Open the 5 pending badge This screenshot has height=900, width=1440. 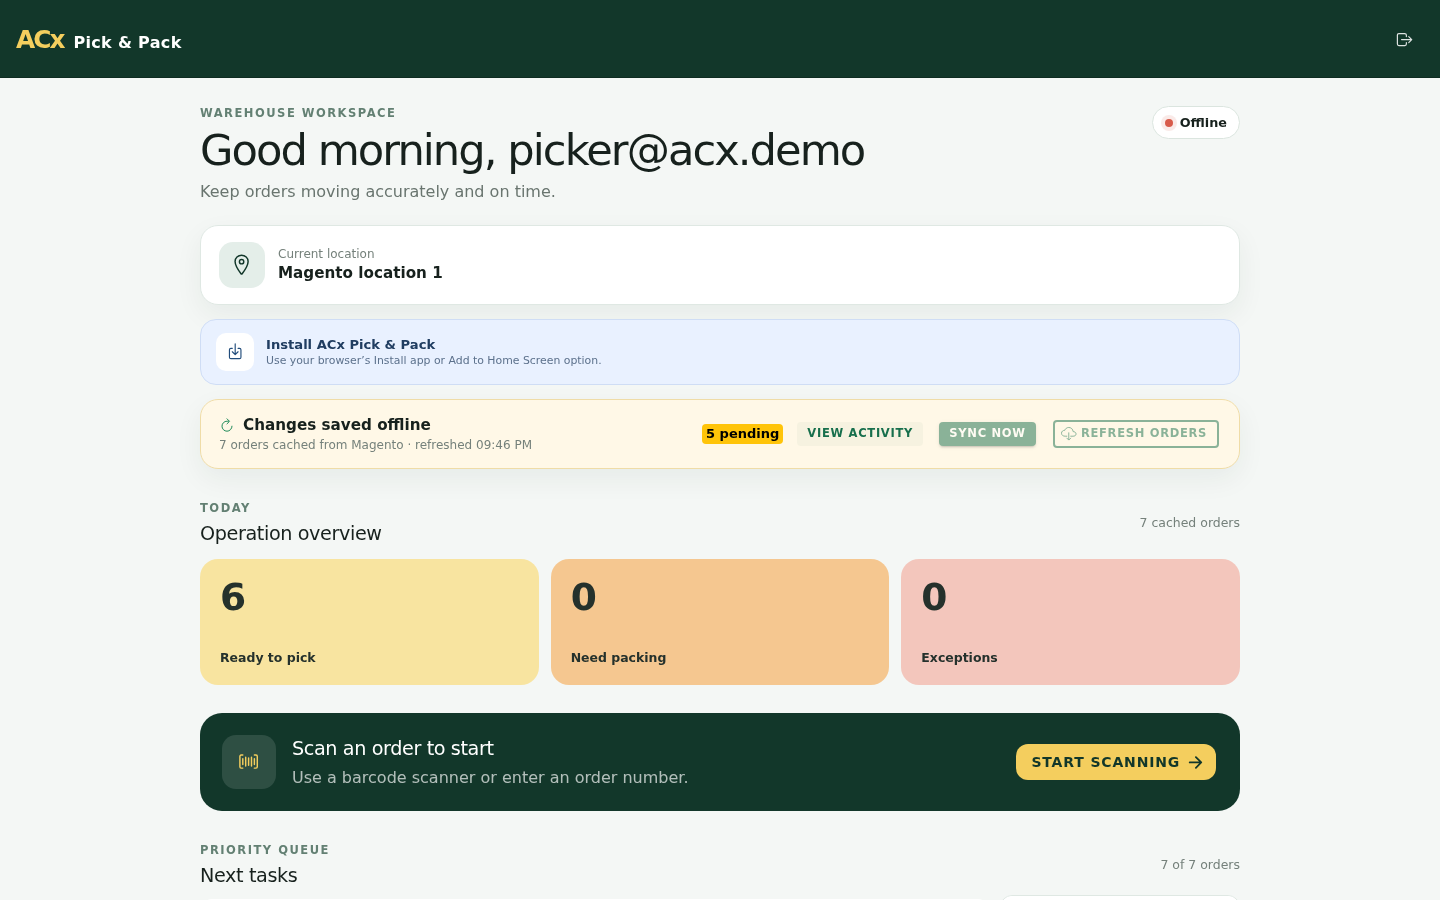[x=742, y=434]
